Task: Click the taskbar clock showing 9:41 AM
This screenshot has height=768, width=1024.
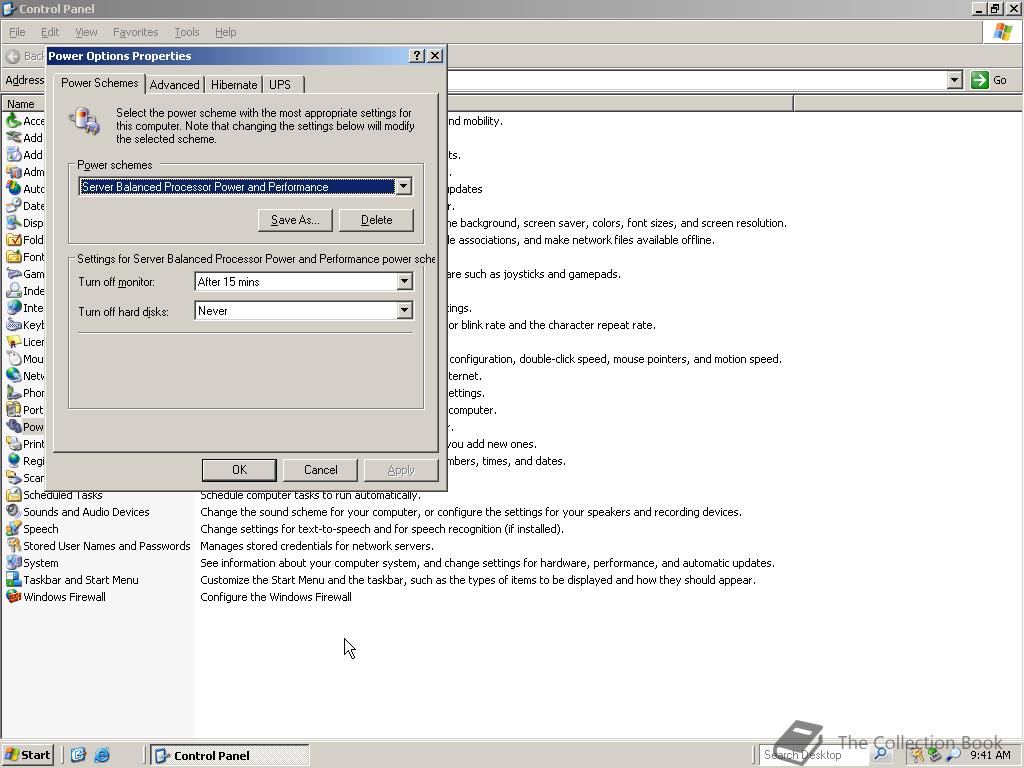Action: click(x=990, y=755)
